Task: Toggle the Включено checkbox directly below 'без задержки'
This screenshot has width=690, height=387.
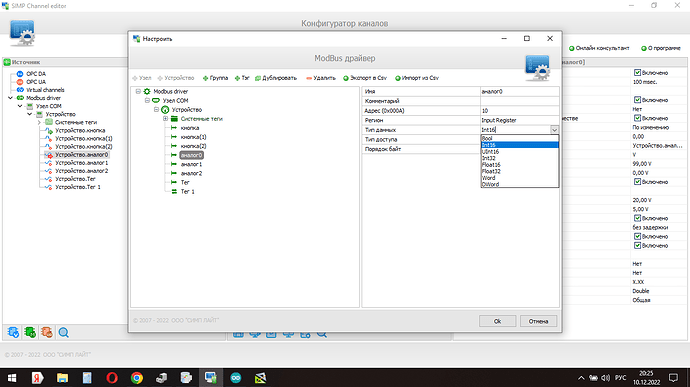Action: pos(637,236)
